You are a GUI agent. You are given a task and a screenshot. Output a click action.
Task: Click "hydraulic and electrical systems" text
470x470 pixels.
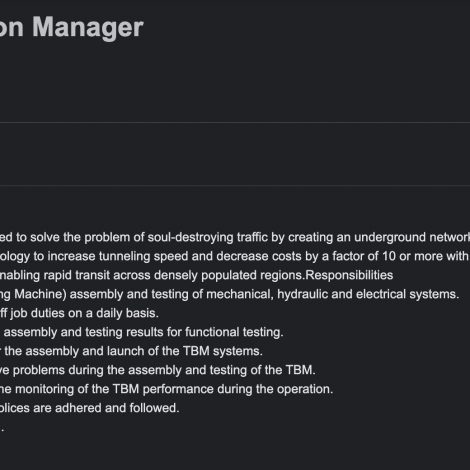pos(368,294)
